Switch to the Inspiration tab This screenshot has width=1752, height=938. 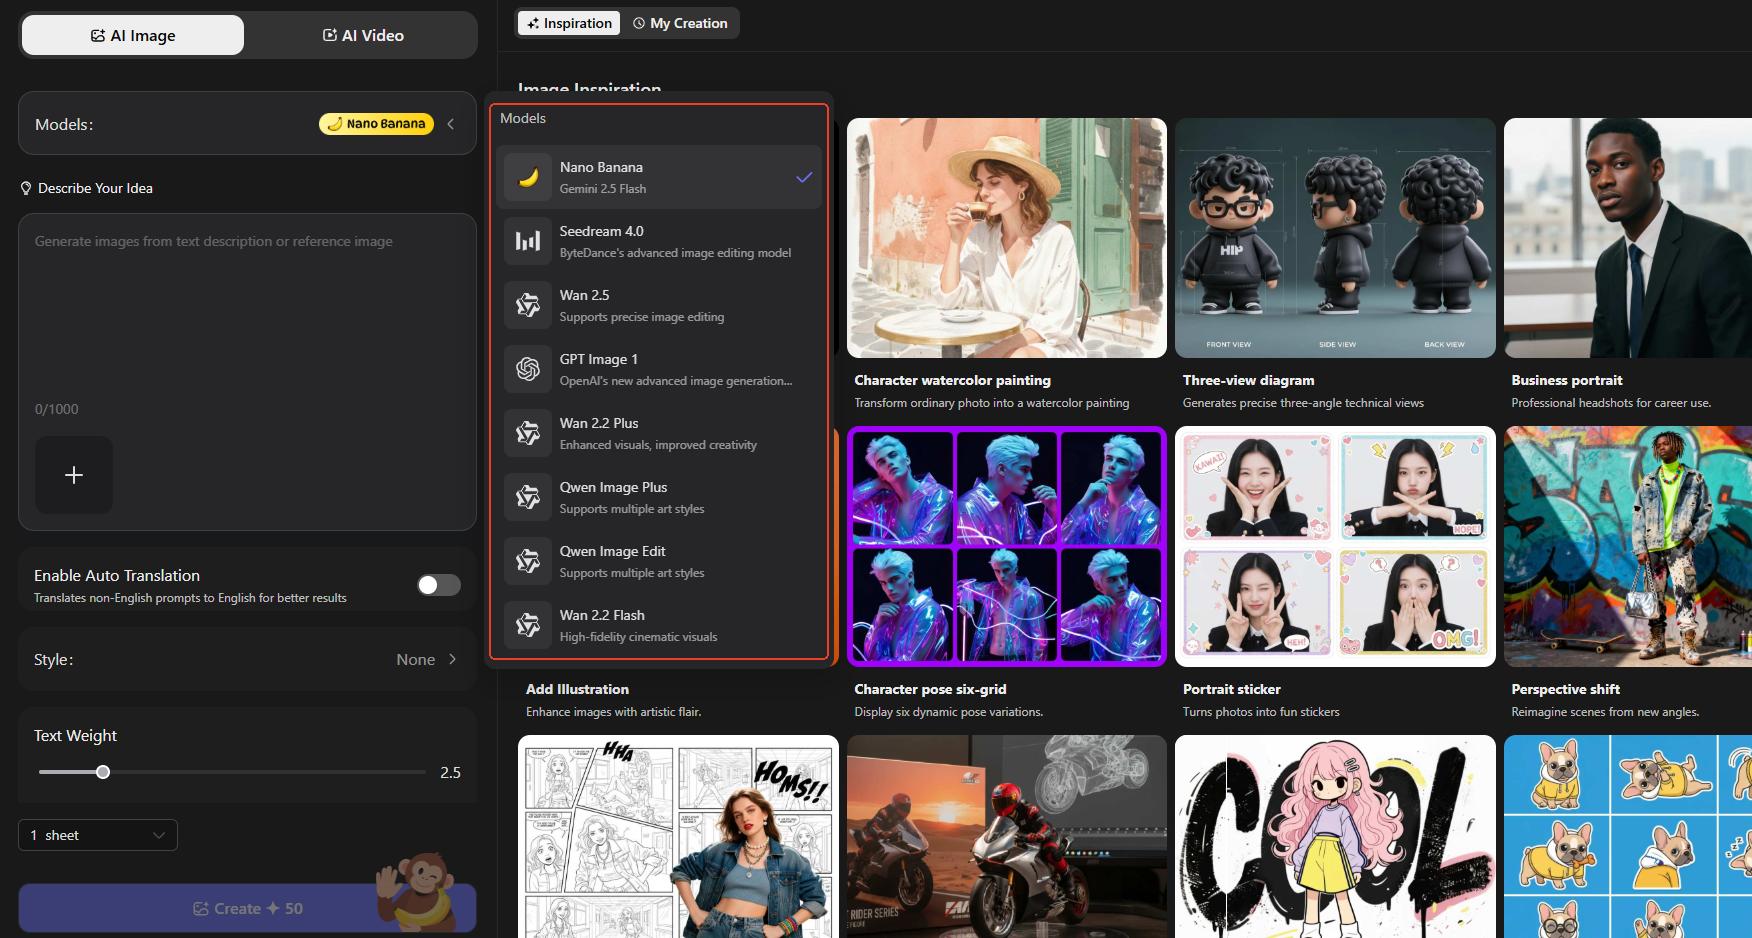[568, 23]
